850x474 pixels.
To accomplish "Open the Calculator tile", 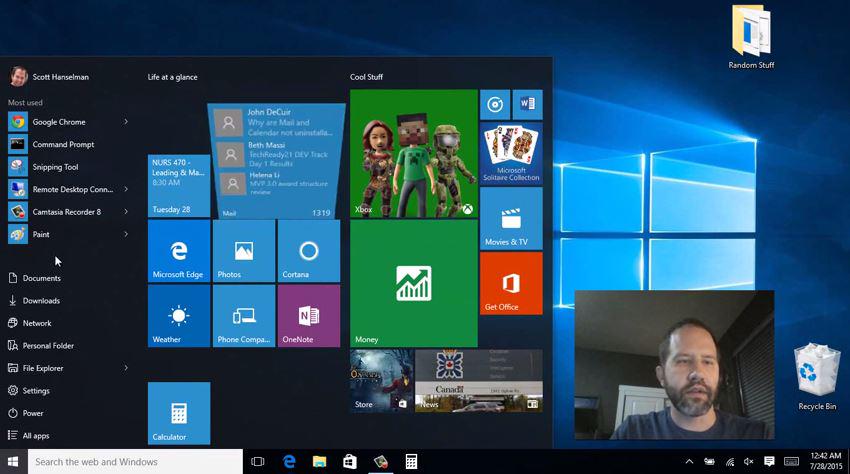I will (x=179, y=413).
